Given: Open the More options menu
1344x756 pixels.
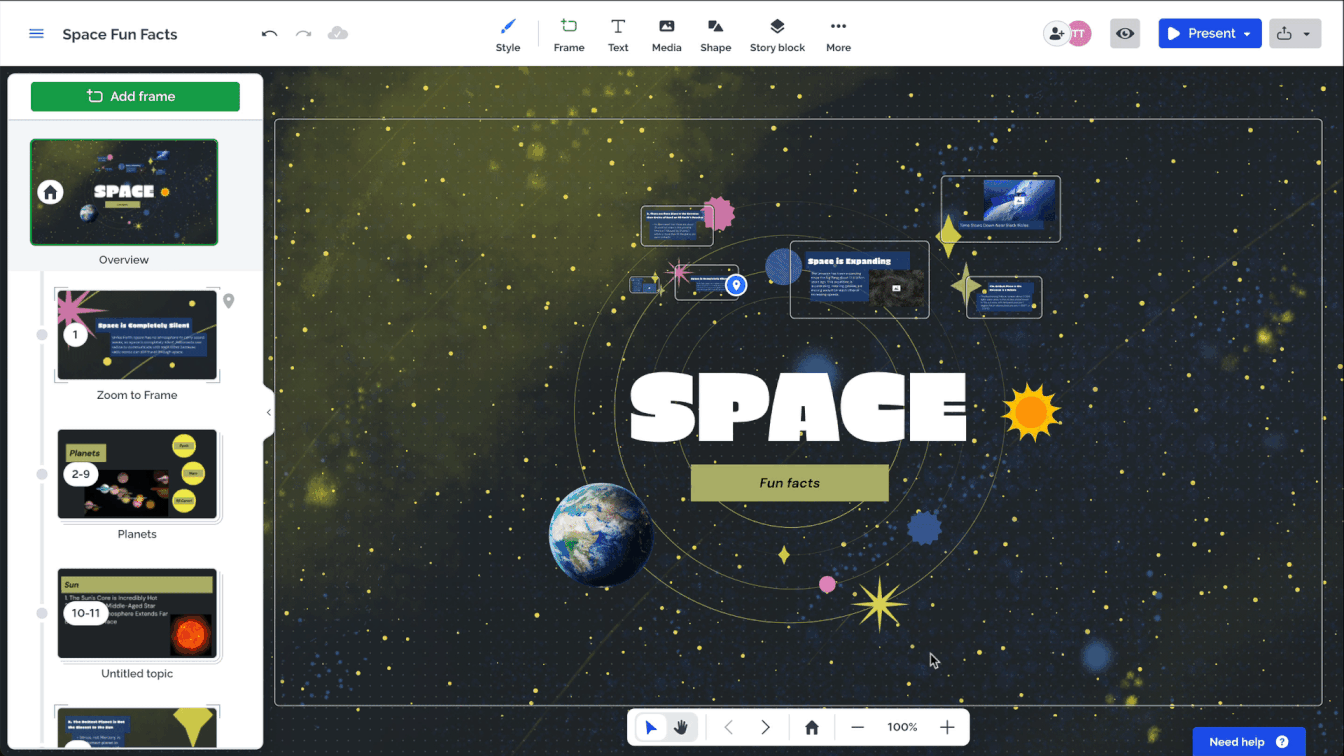Looking at the screenshot, I should 838,35.
